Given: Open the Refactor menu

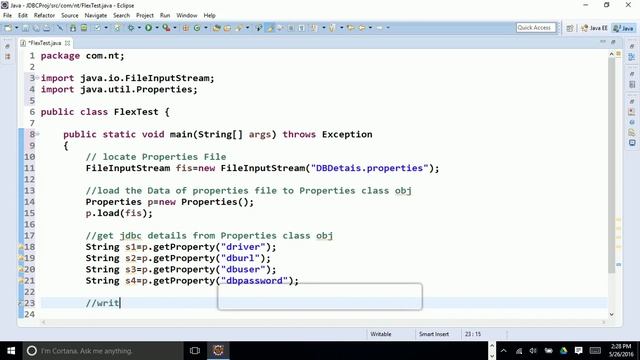Looking at the screenshot, I should click(44, 16).
